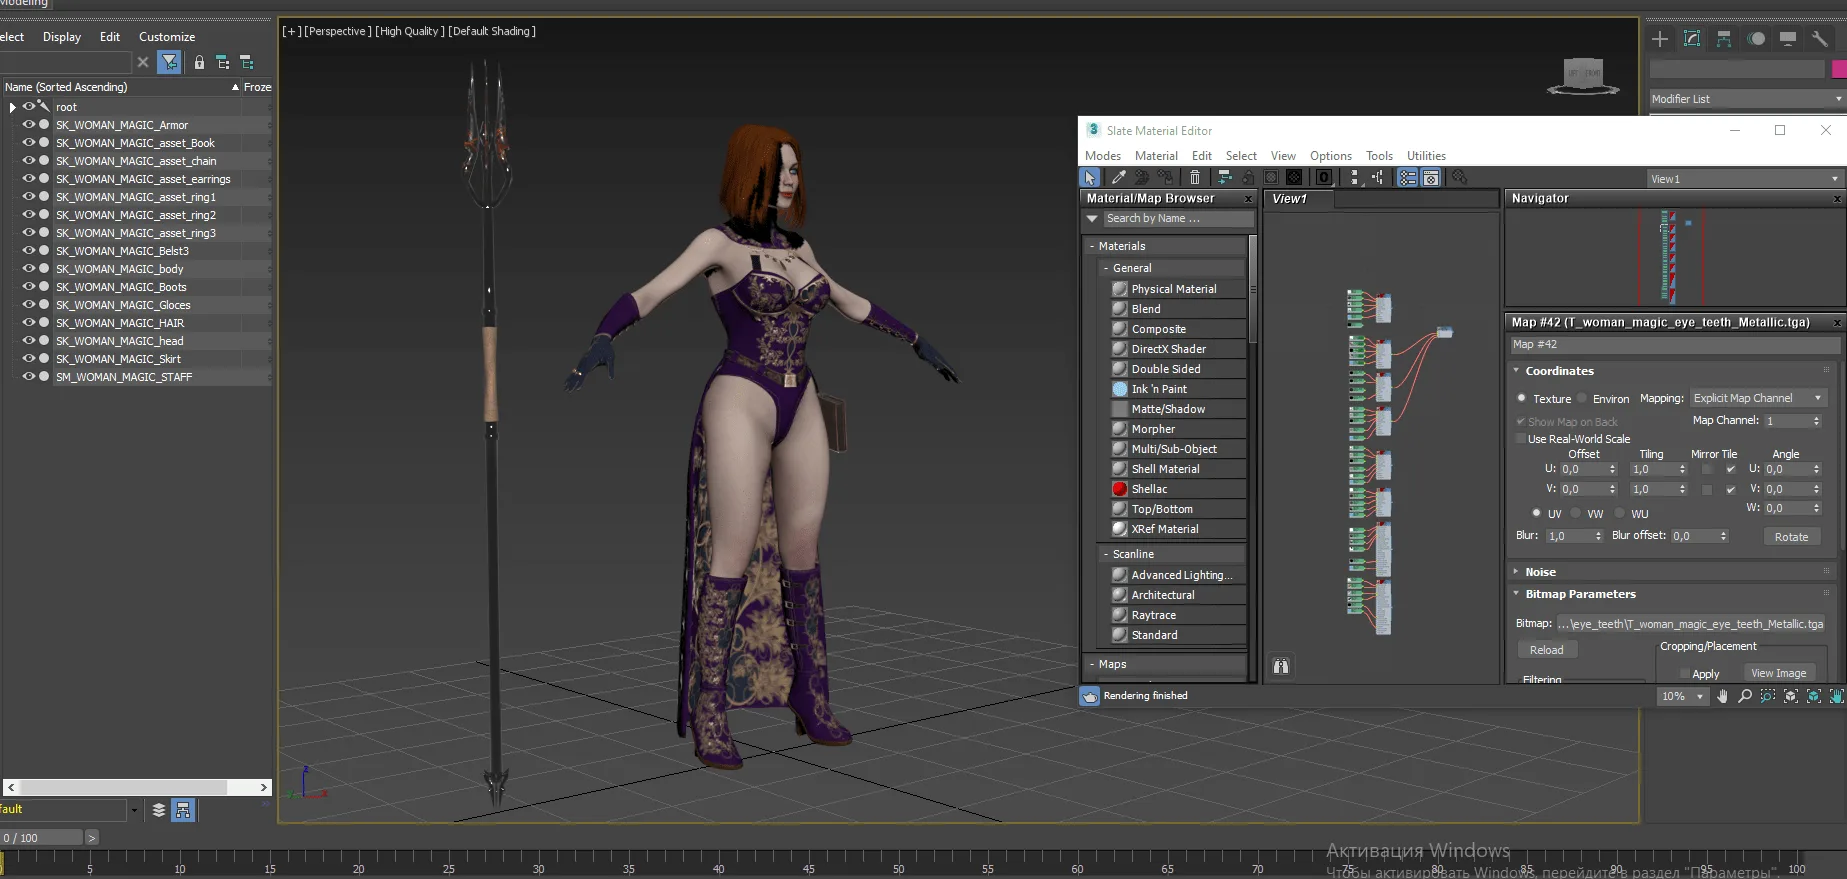Delete selected node with trash icon

click(1195, 177)
